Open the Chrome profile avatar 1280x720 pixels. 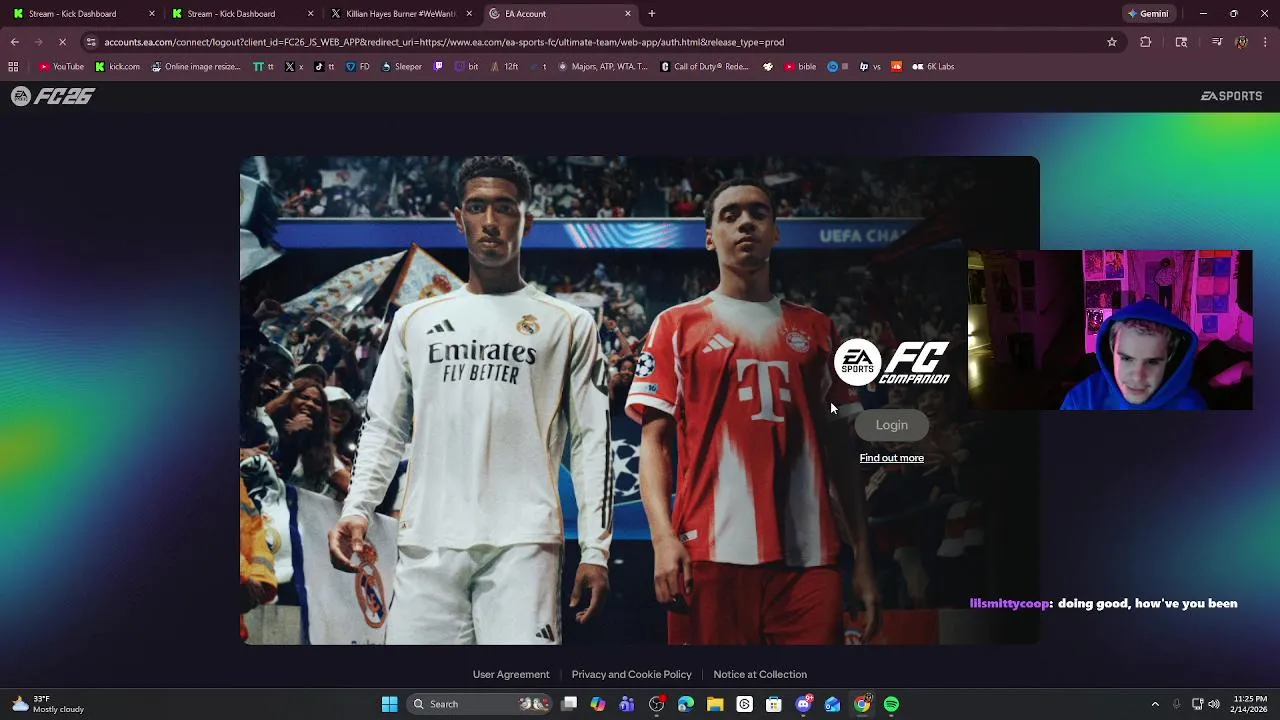[x=1241, y=42]
